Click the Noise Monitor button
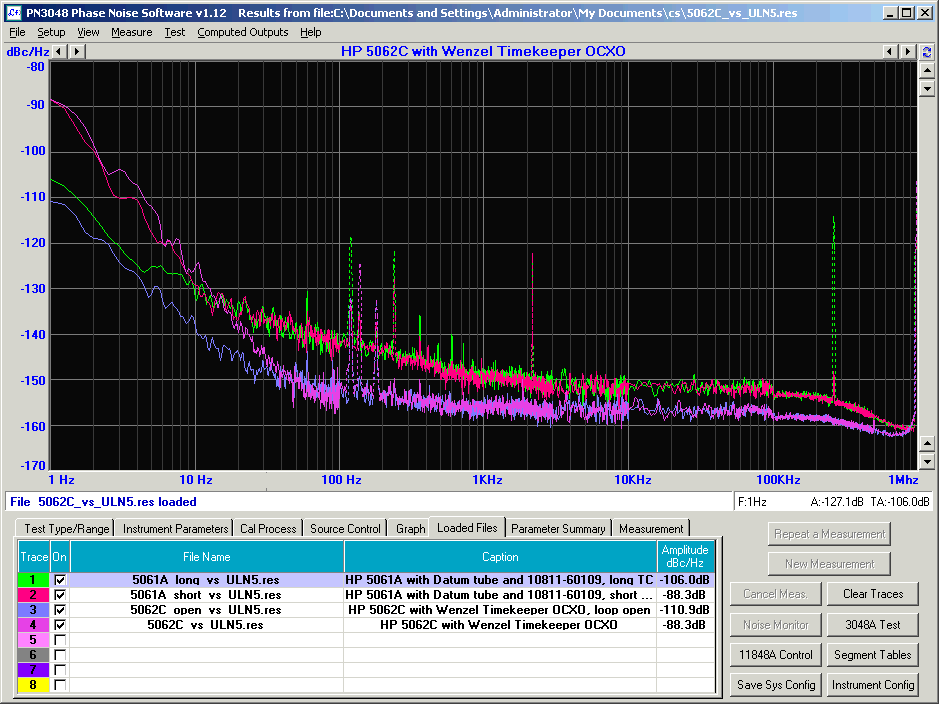939x704 pixels. pyautogui.click(x=776, y=624)
